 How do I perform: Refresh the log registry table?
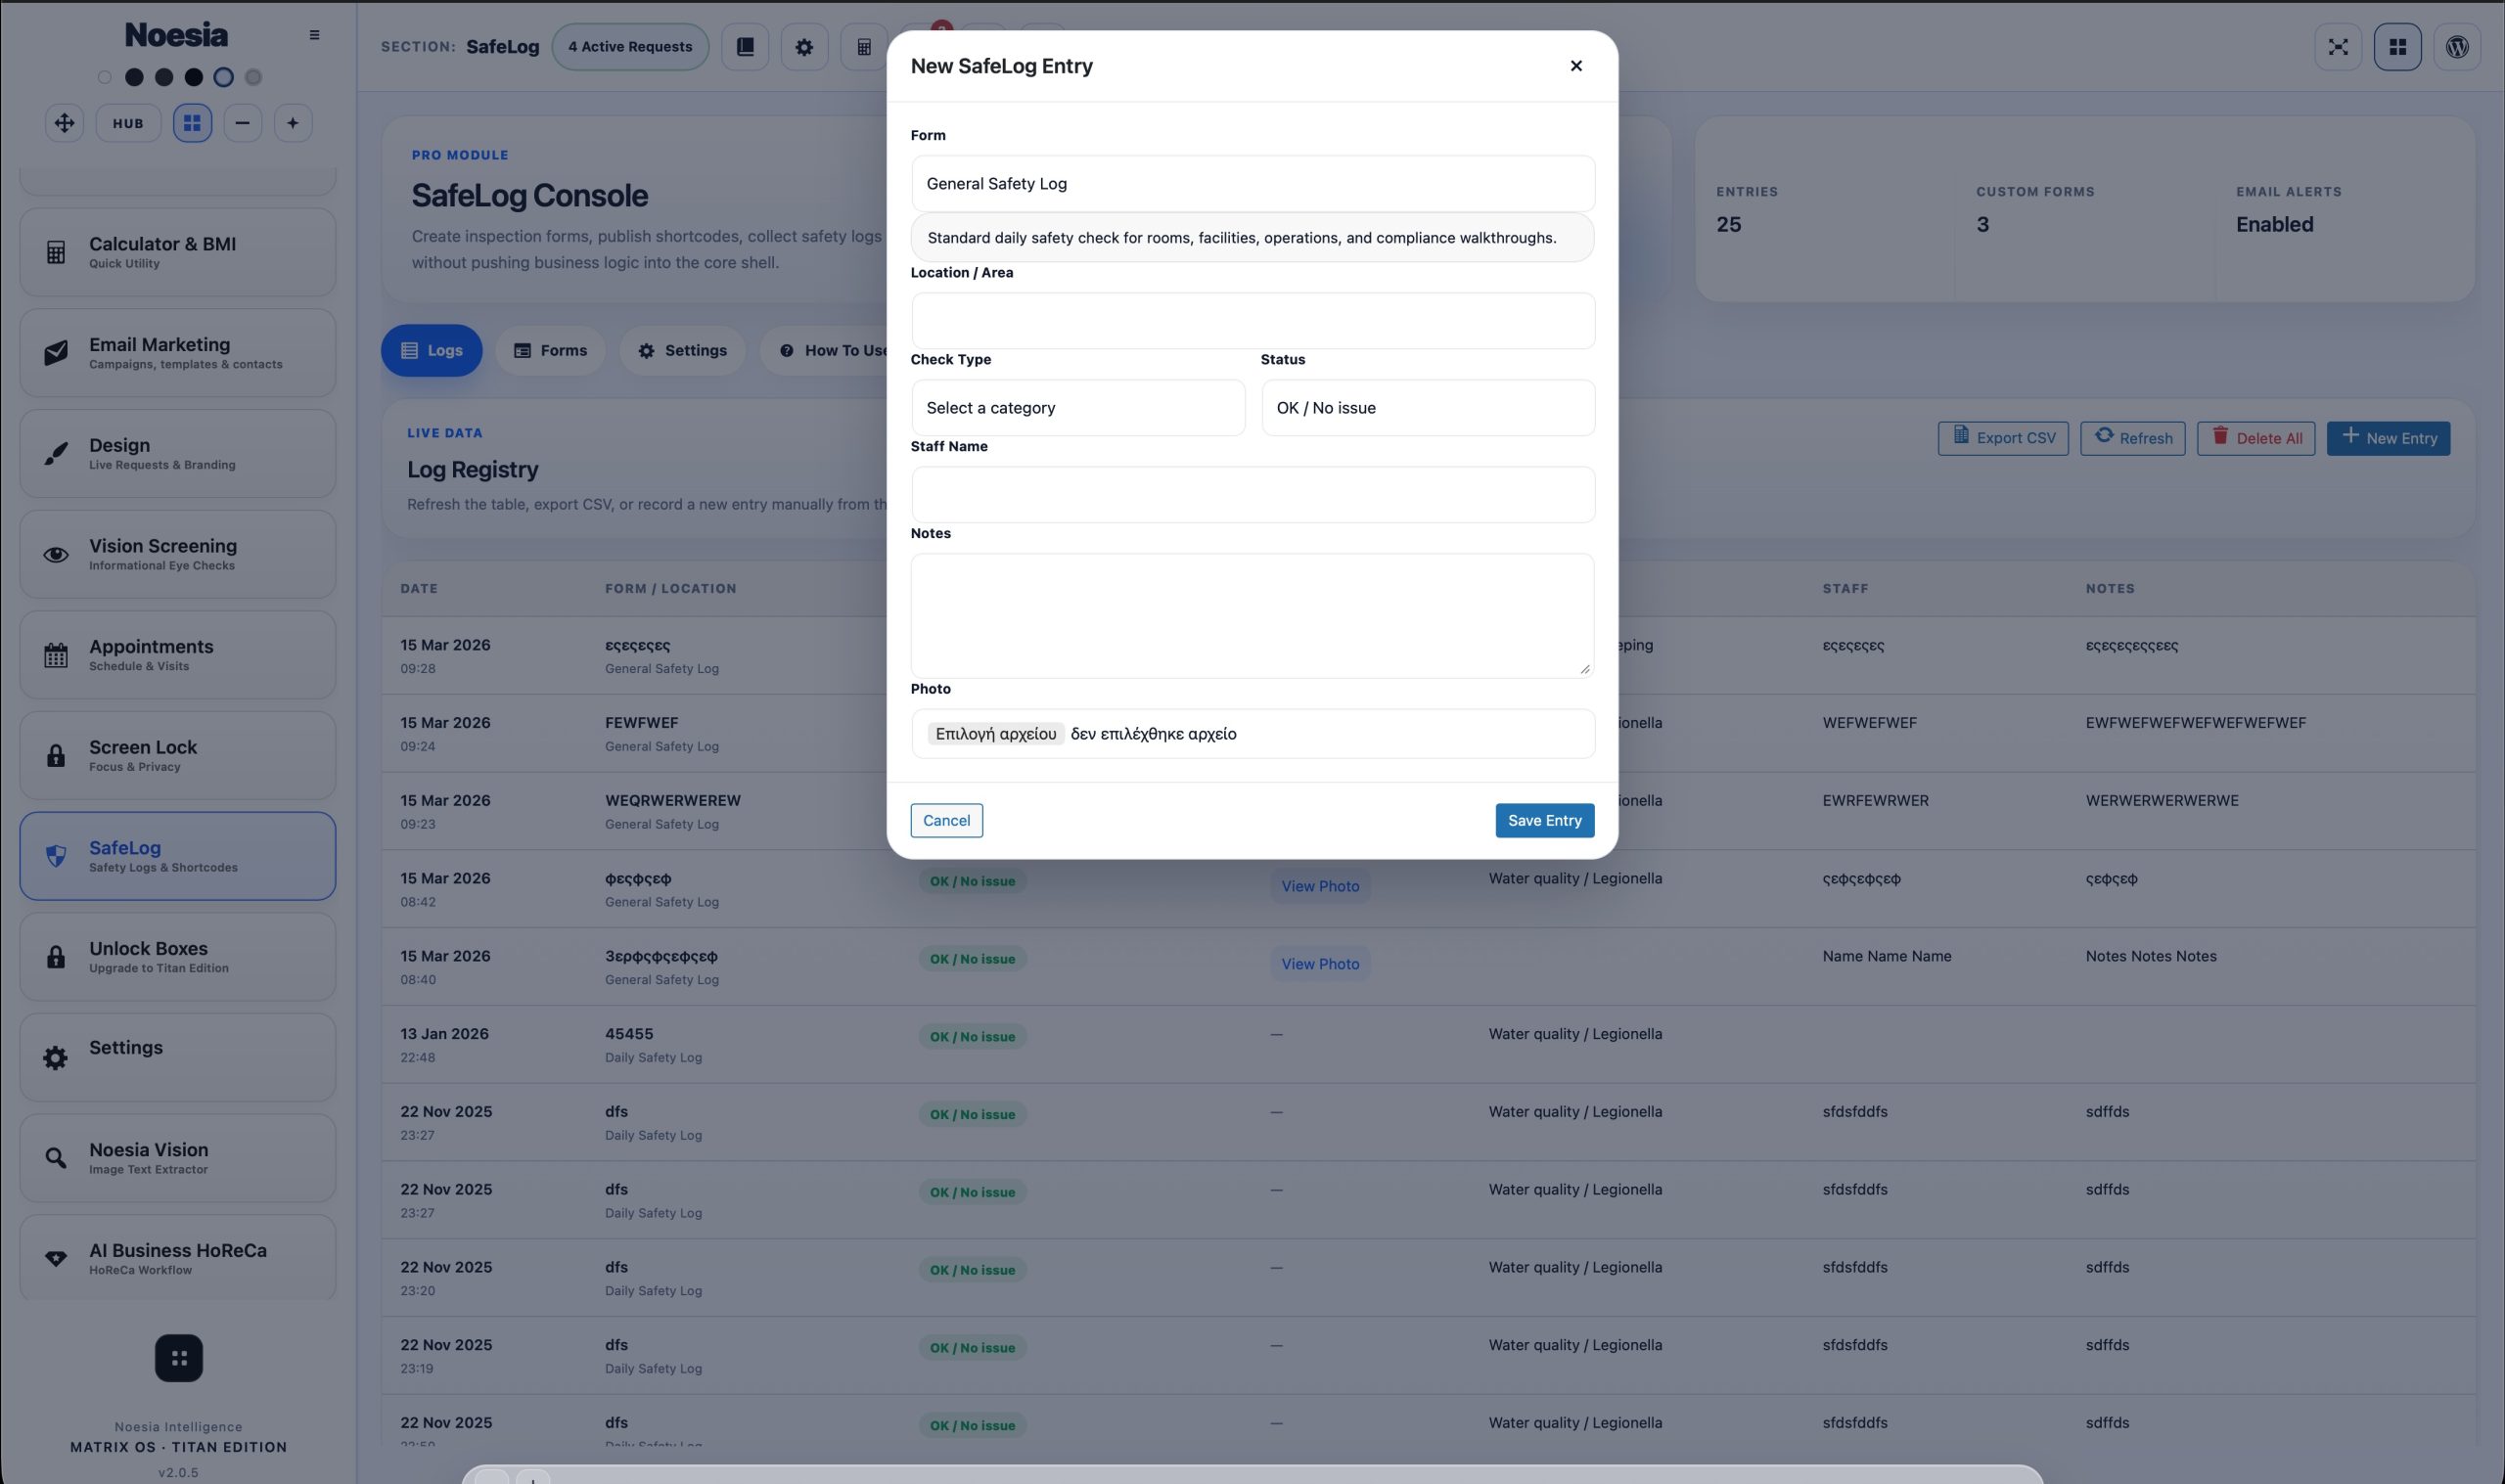[x=2133, y=438]
